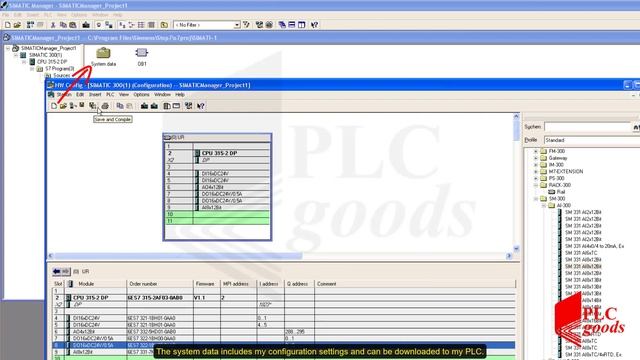Click Download icon in SIMATIC Manager toolbar
The image size is (640, 360).
pyautogui.click(x=86, y=25)
